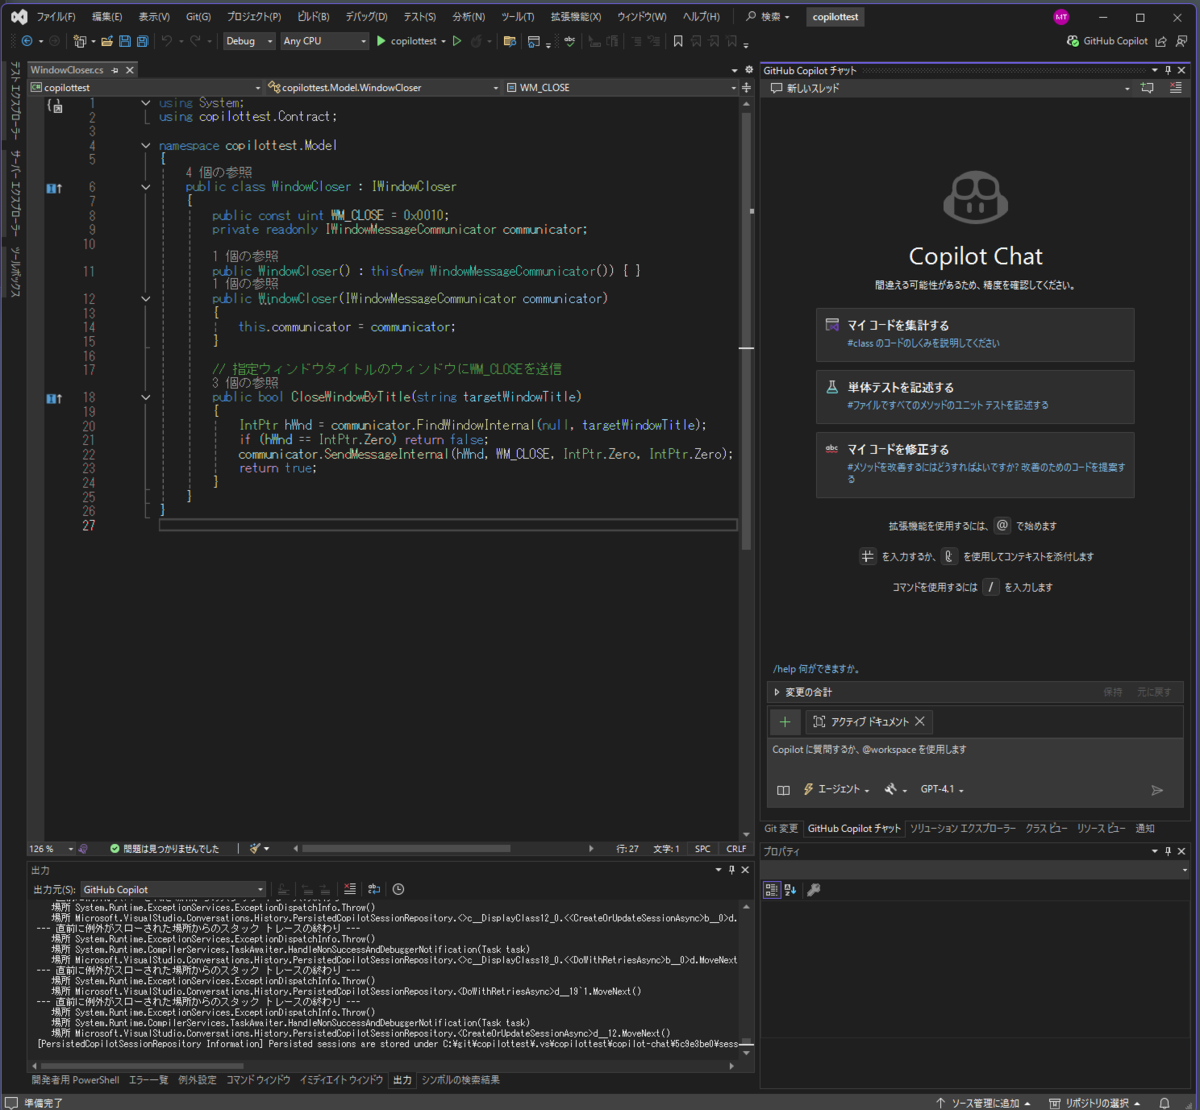Viewport: 1200px width, 1110px height.
Task: Click the editor horizontal scrollbar thumb
Action: click(x=406, y=848)
